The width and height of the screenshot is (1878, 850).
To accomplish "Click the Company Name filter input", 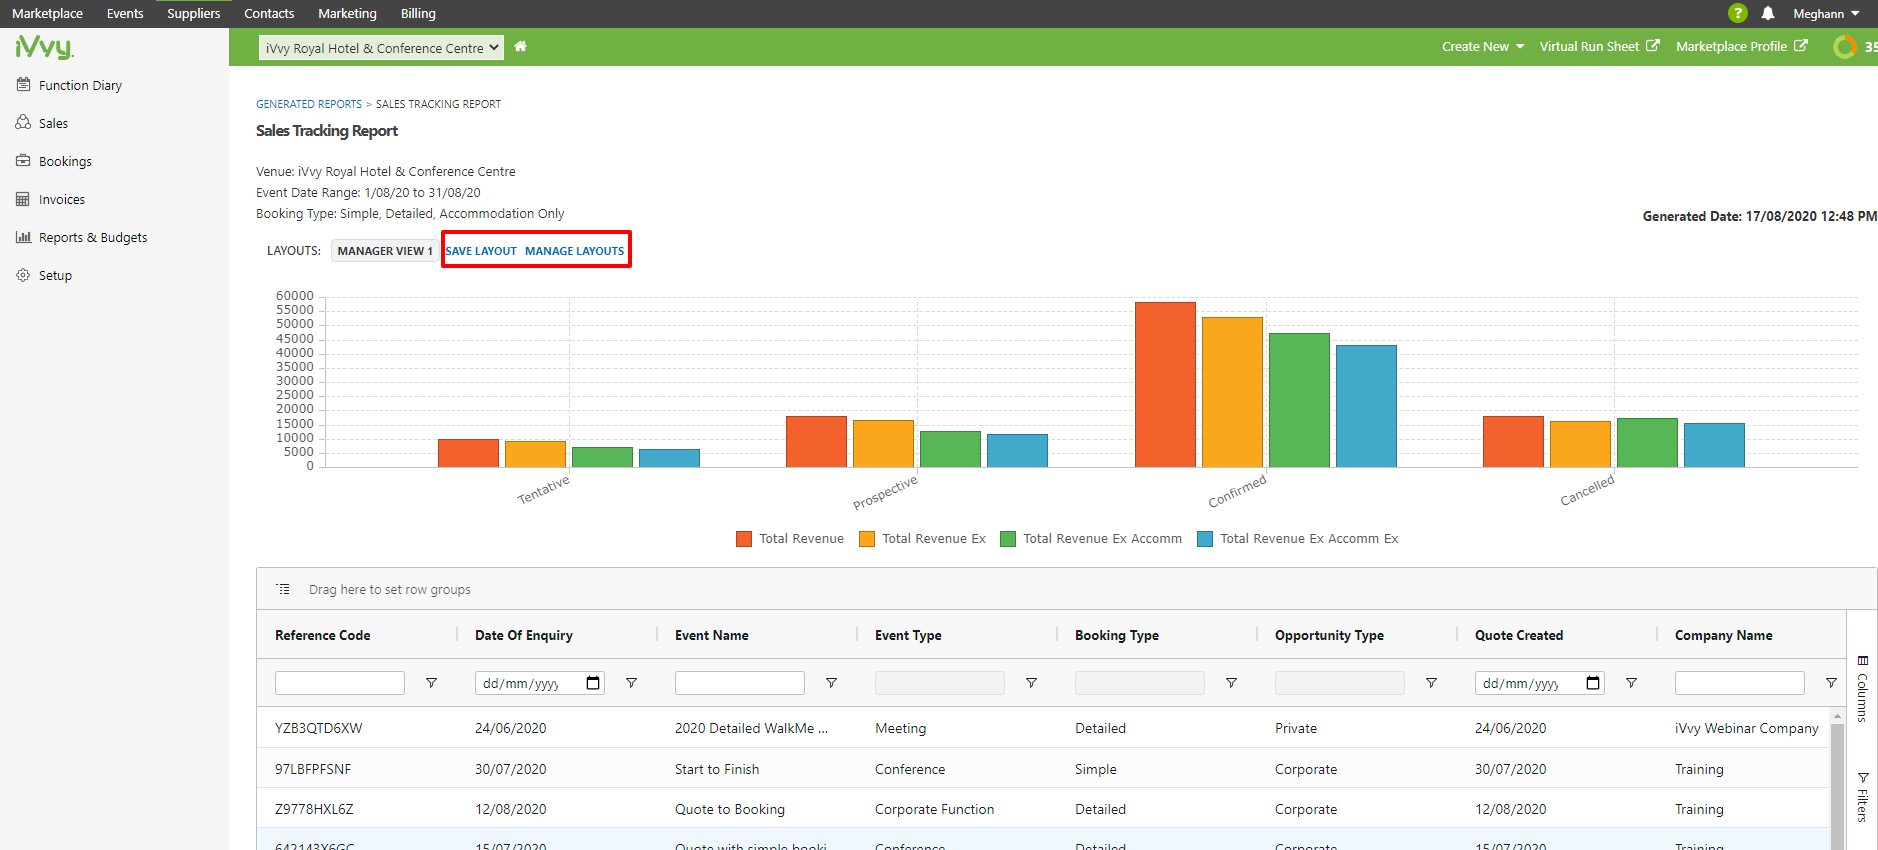I will pos(1740,683).
